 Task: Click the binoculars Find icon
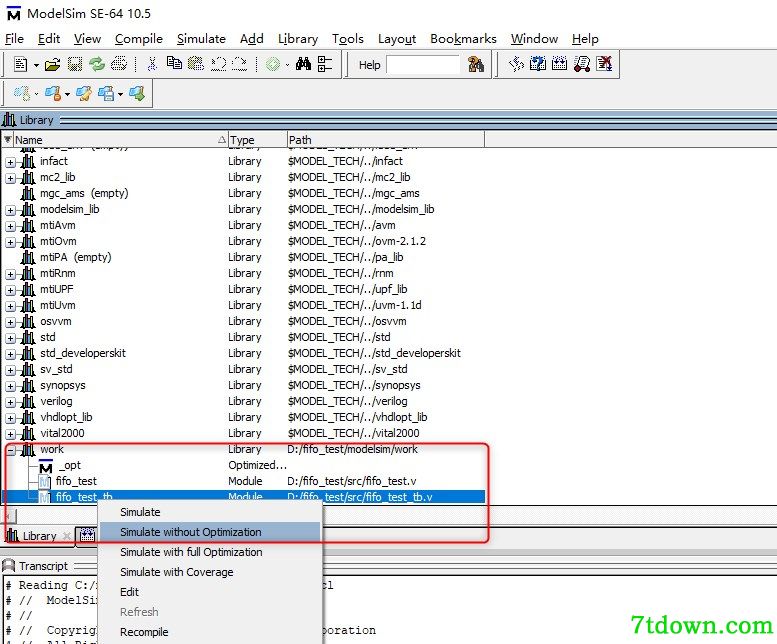[x=303, y=64]
